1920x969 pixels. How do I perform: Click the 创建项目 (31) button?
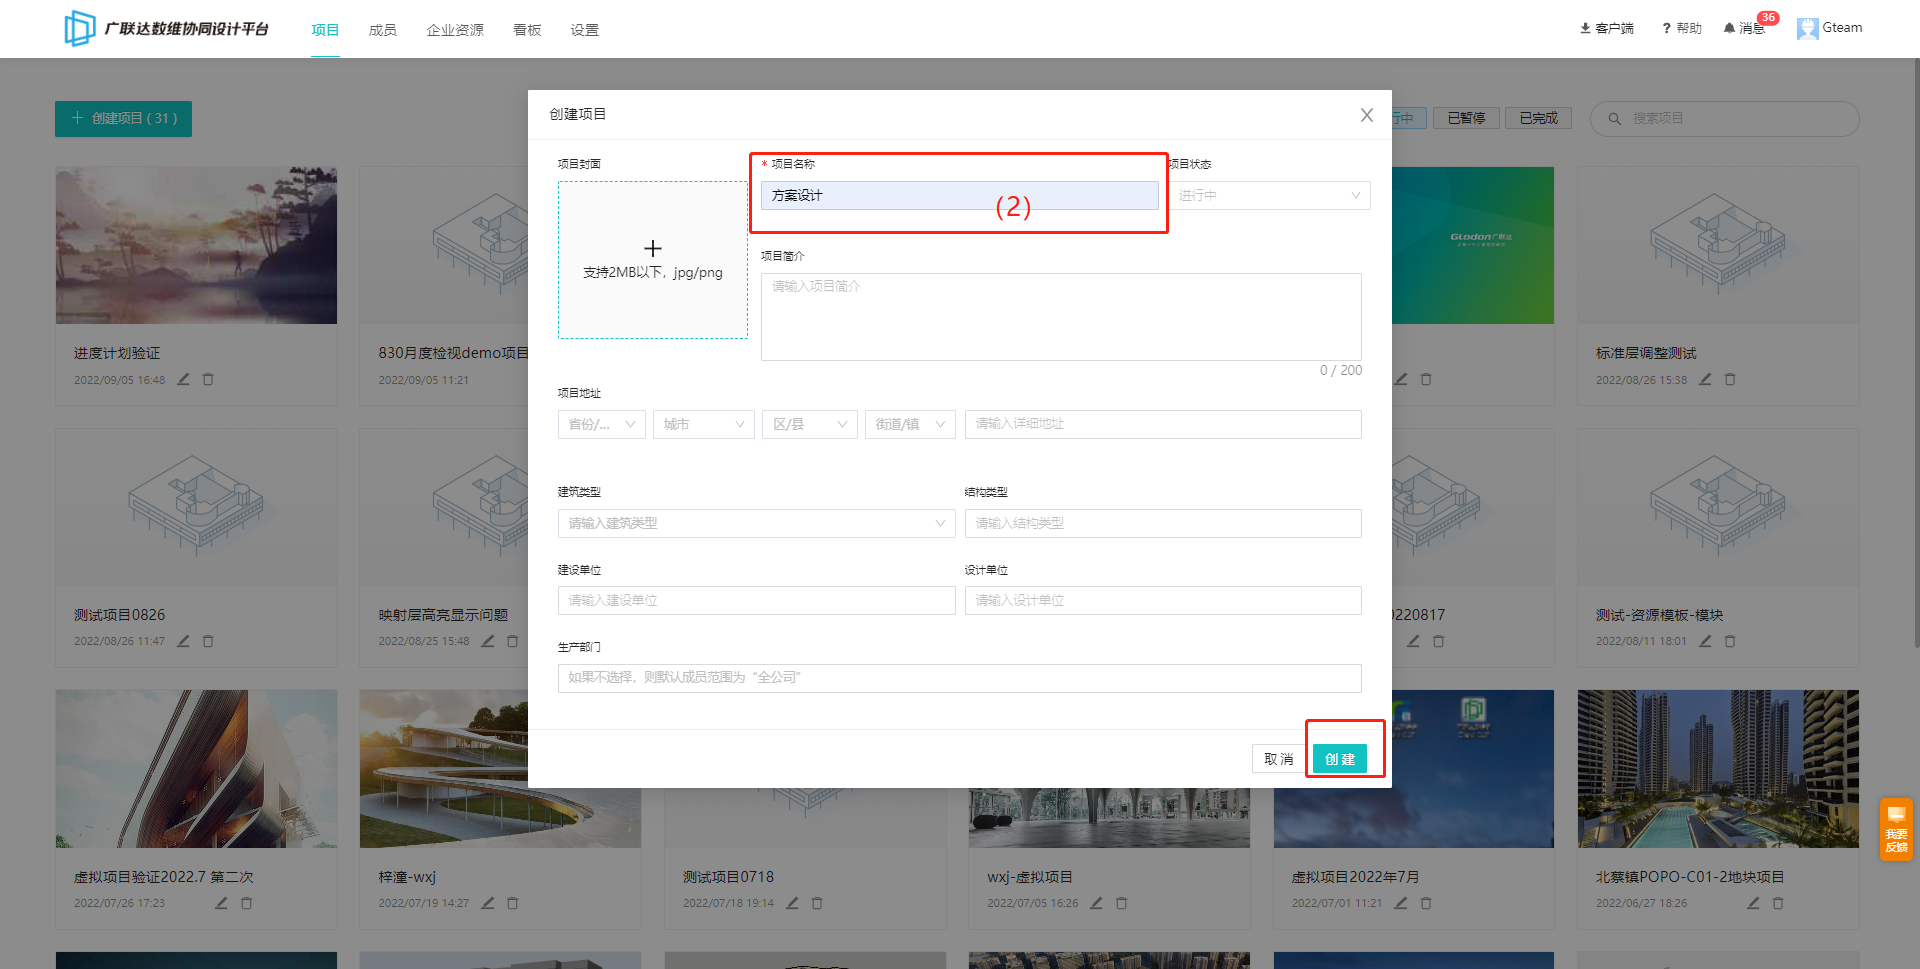point(123,118)
